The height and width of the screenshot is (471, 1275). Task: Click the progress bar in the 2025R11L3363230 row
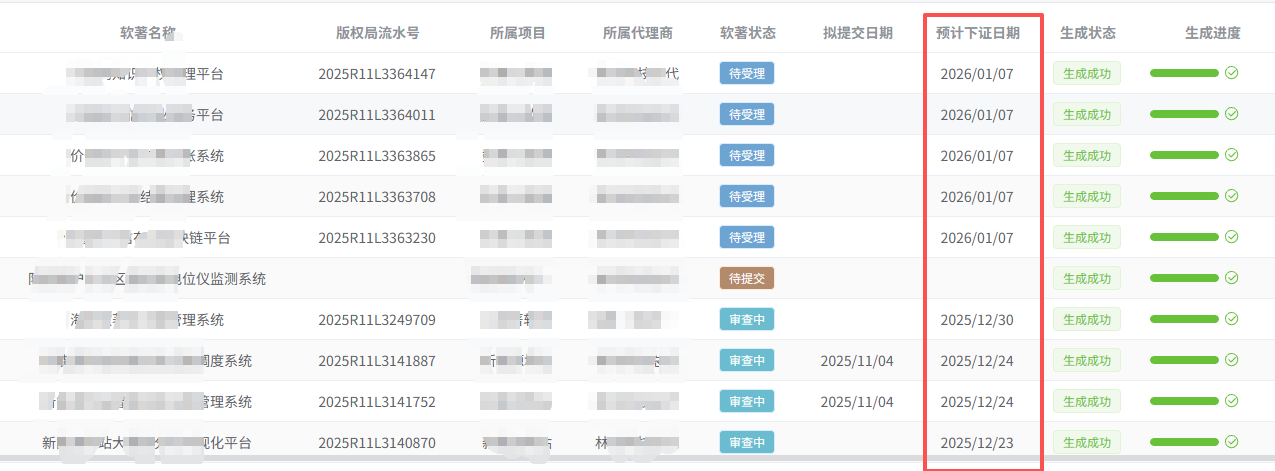point(1184,238)
